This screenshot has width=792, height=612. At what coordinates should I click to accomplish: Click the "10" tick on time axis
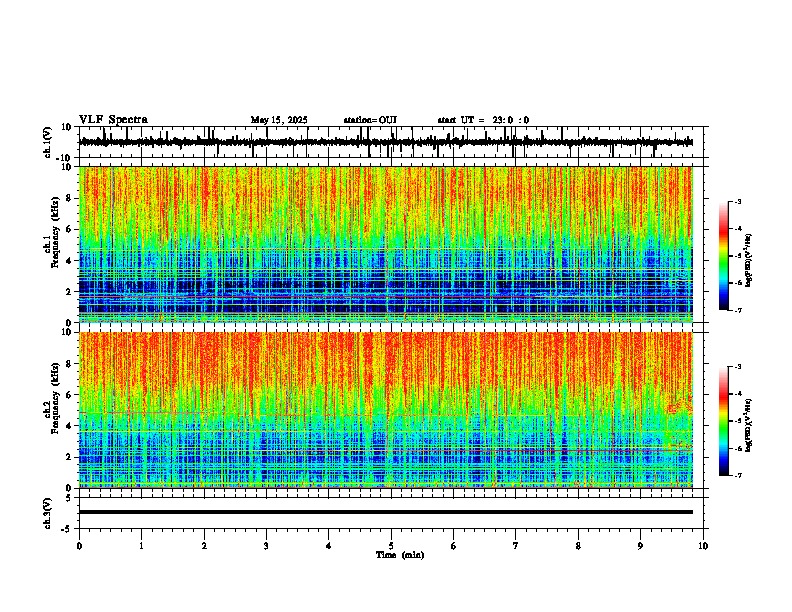click(x=703, y=546)
